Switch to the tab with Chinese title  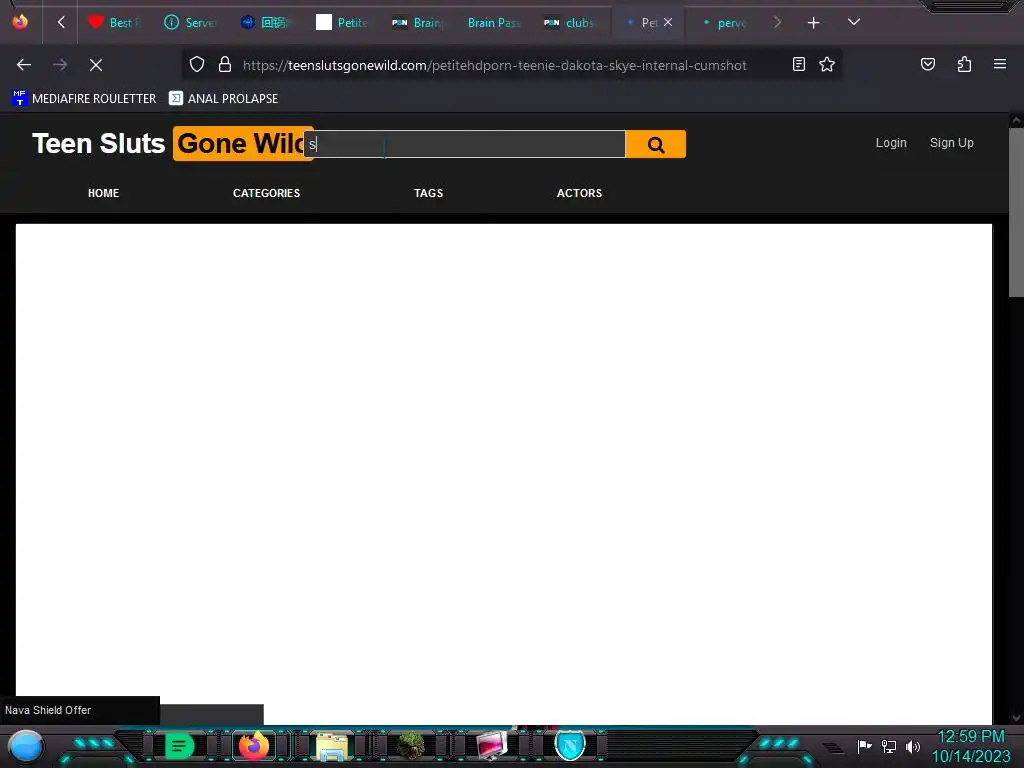click(266, 22)
